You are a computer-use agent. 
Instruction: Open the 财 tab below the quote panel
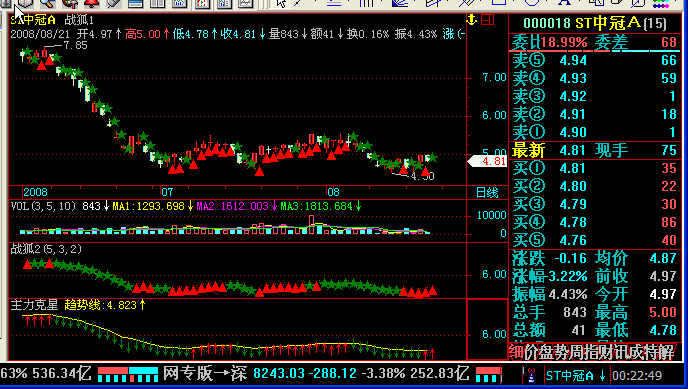click(606, 352)
